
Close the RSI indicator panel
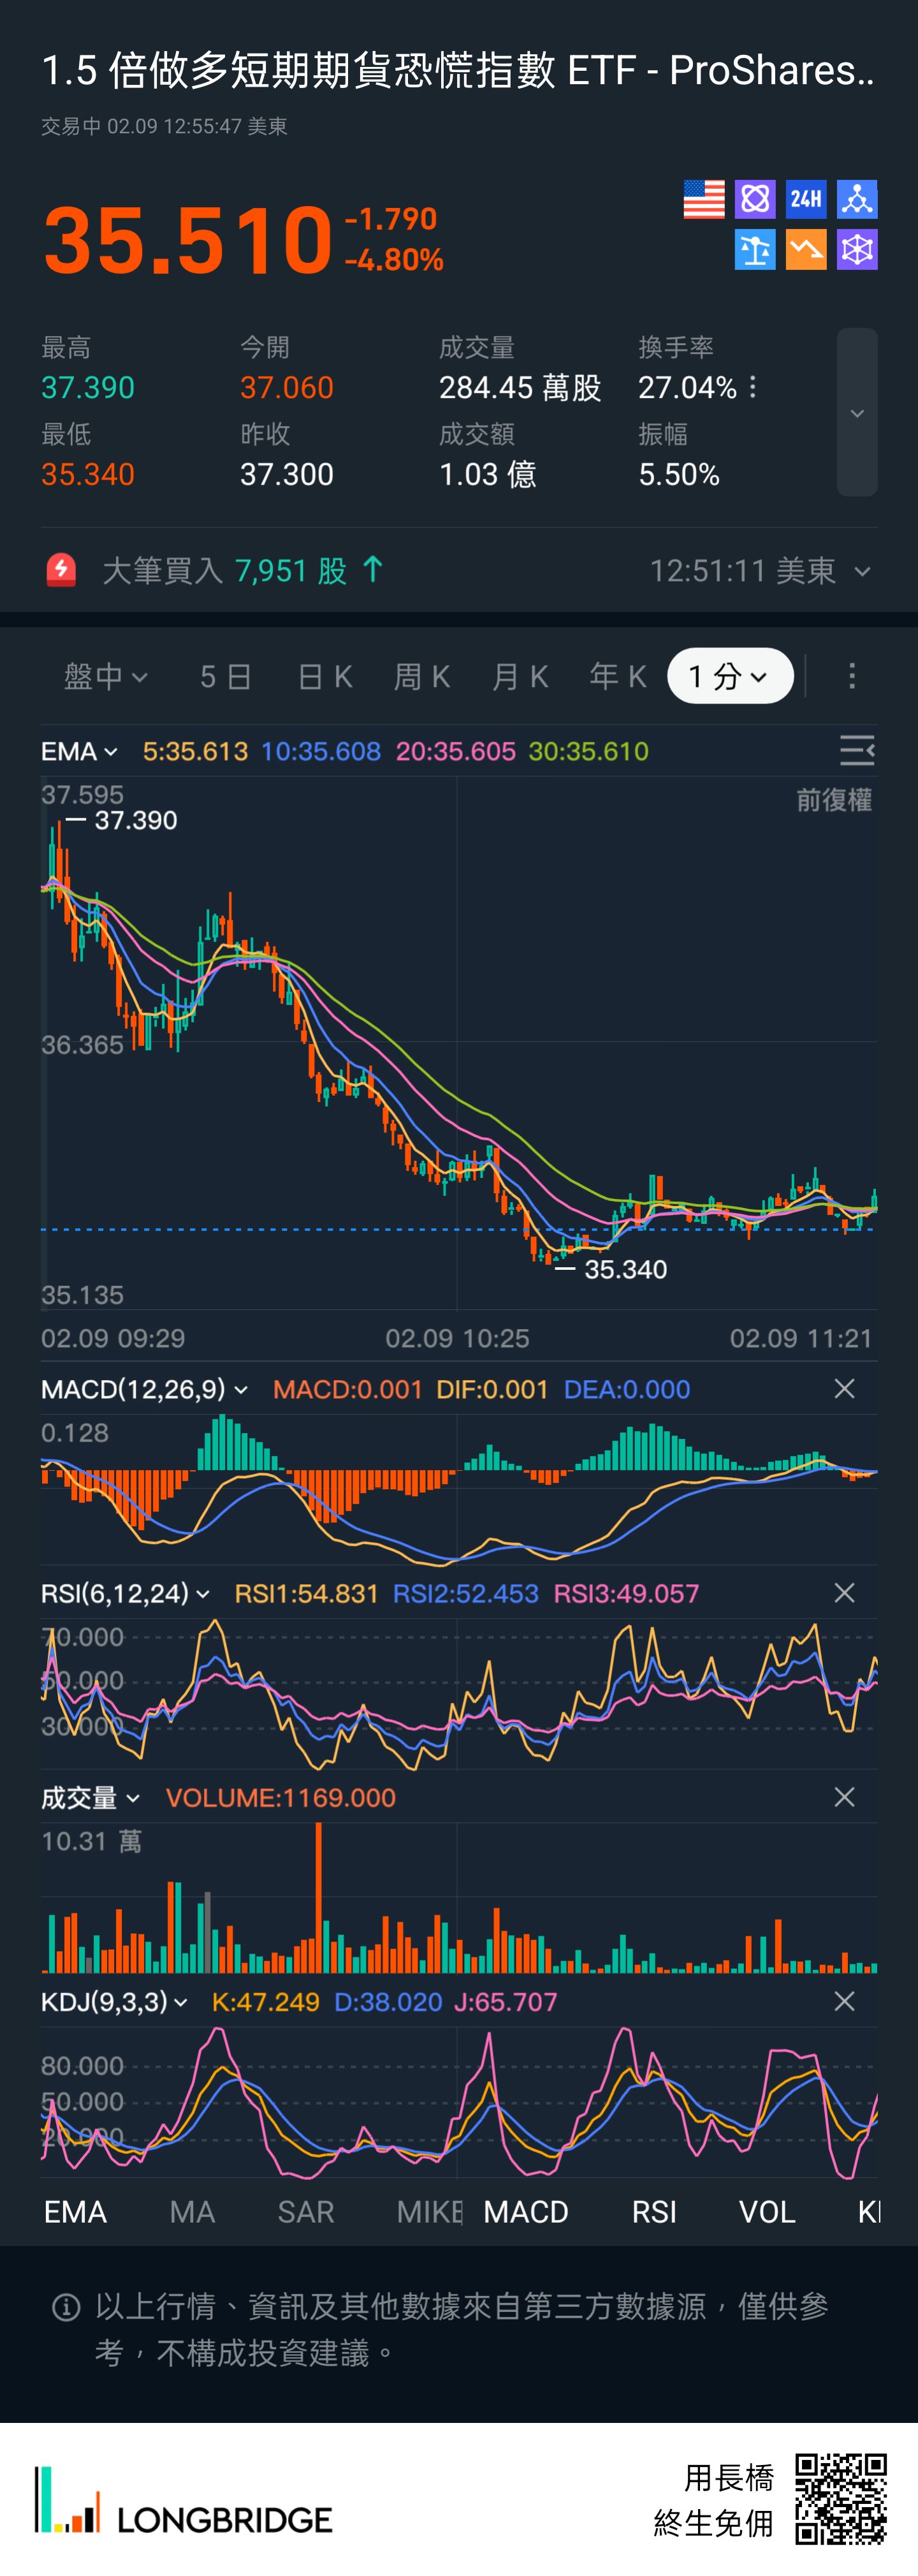[x=844, y=1593]
